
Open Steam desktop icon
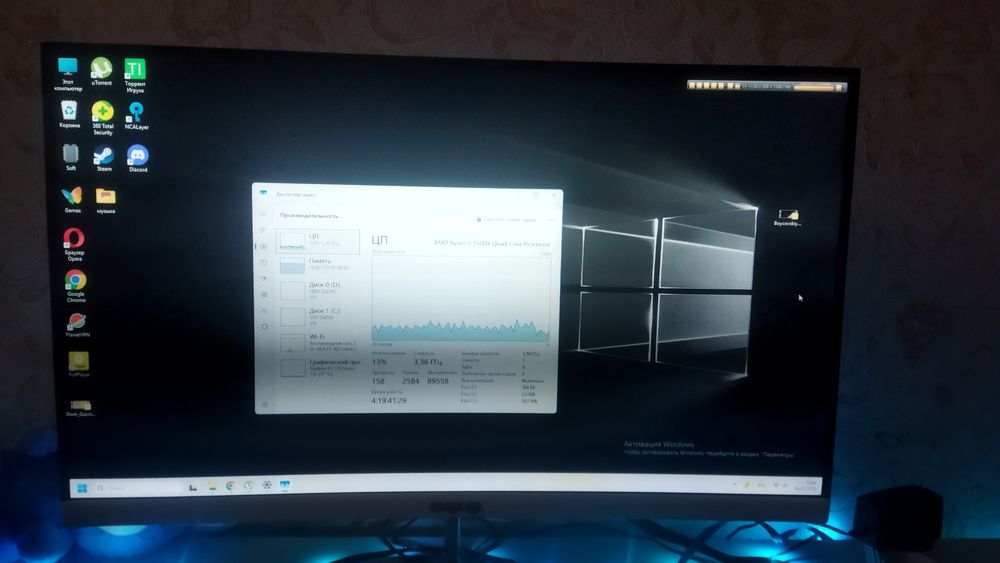coord(104,159)
